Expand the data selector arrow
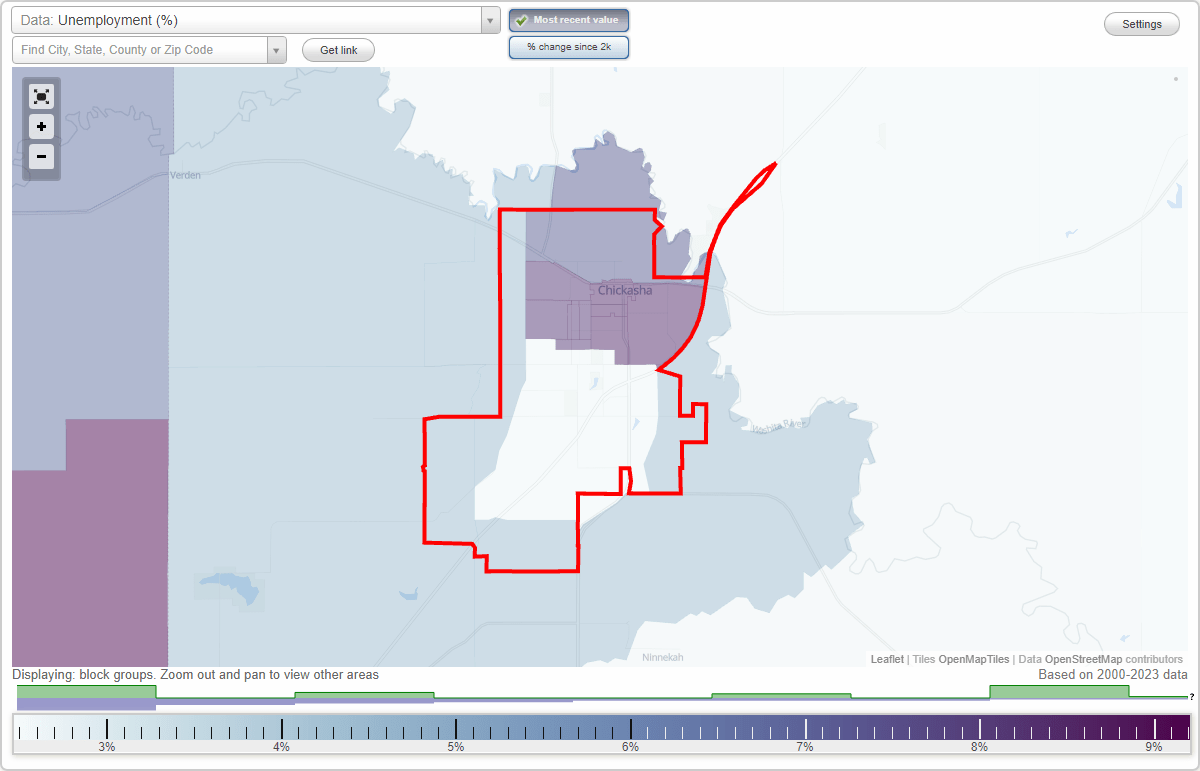1200x771 pixels. (x=490, y=20)
